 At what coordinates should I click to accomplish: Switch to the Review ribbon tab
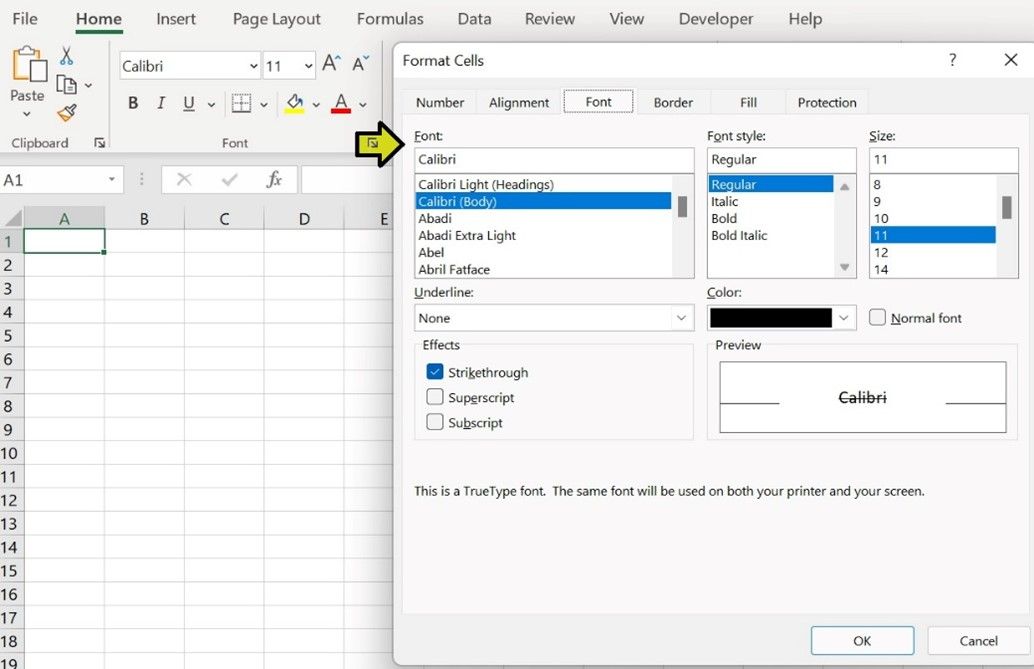coord(549,18)
